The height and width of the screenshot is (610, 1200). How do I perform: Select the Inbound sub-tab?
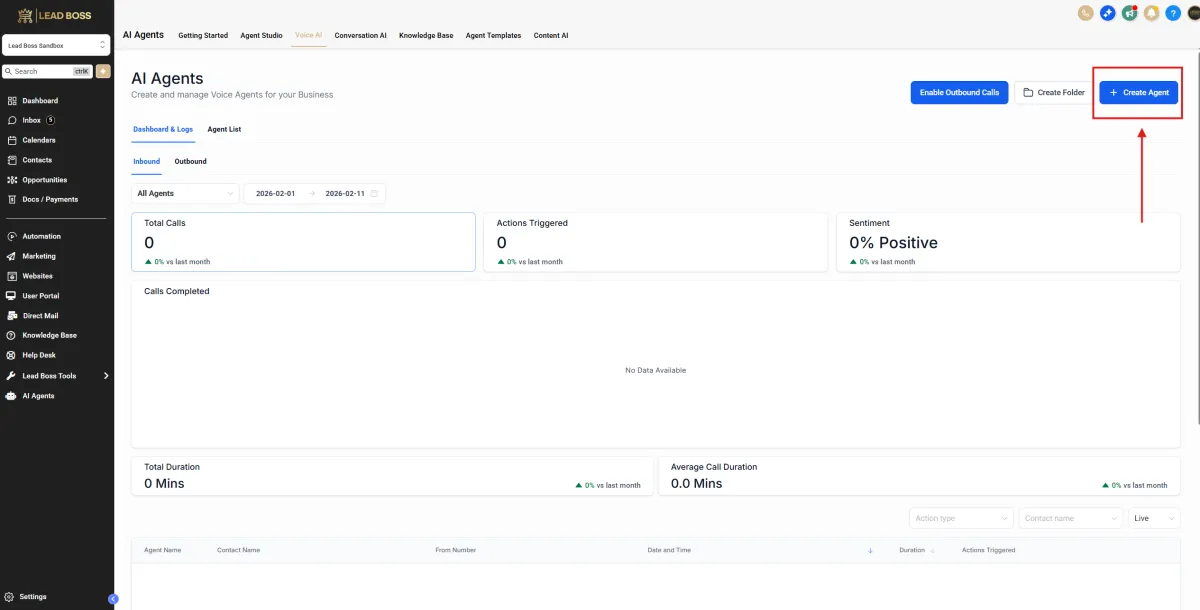(x=146, y=161)
